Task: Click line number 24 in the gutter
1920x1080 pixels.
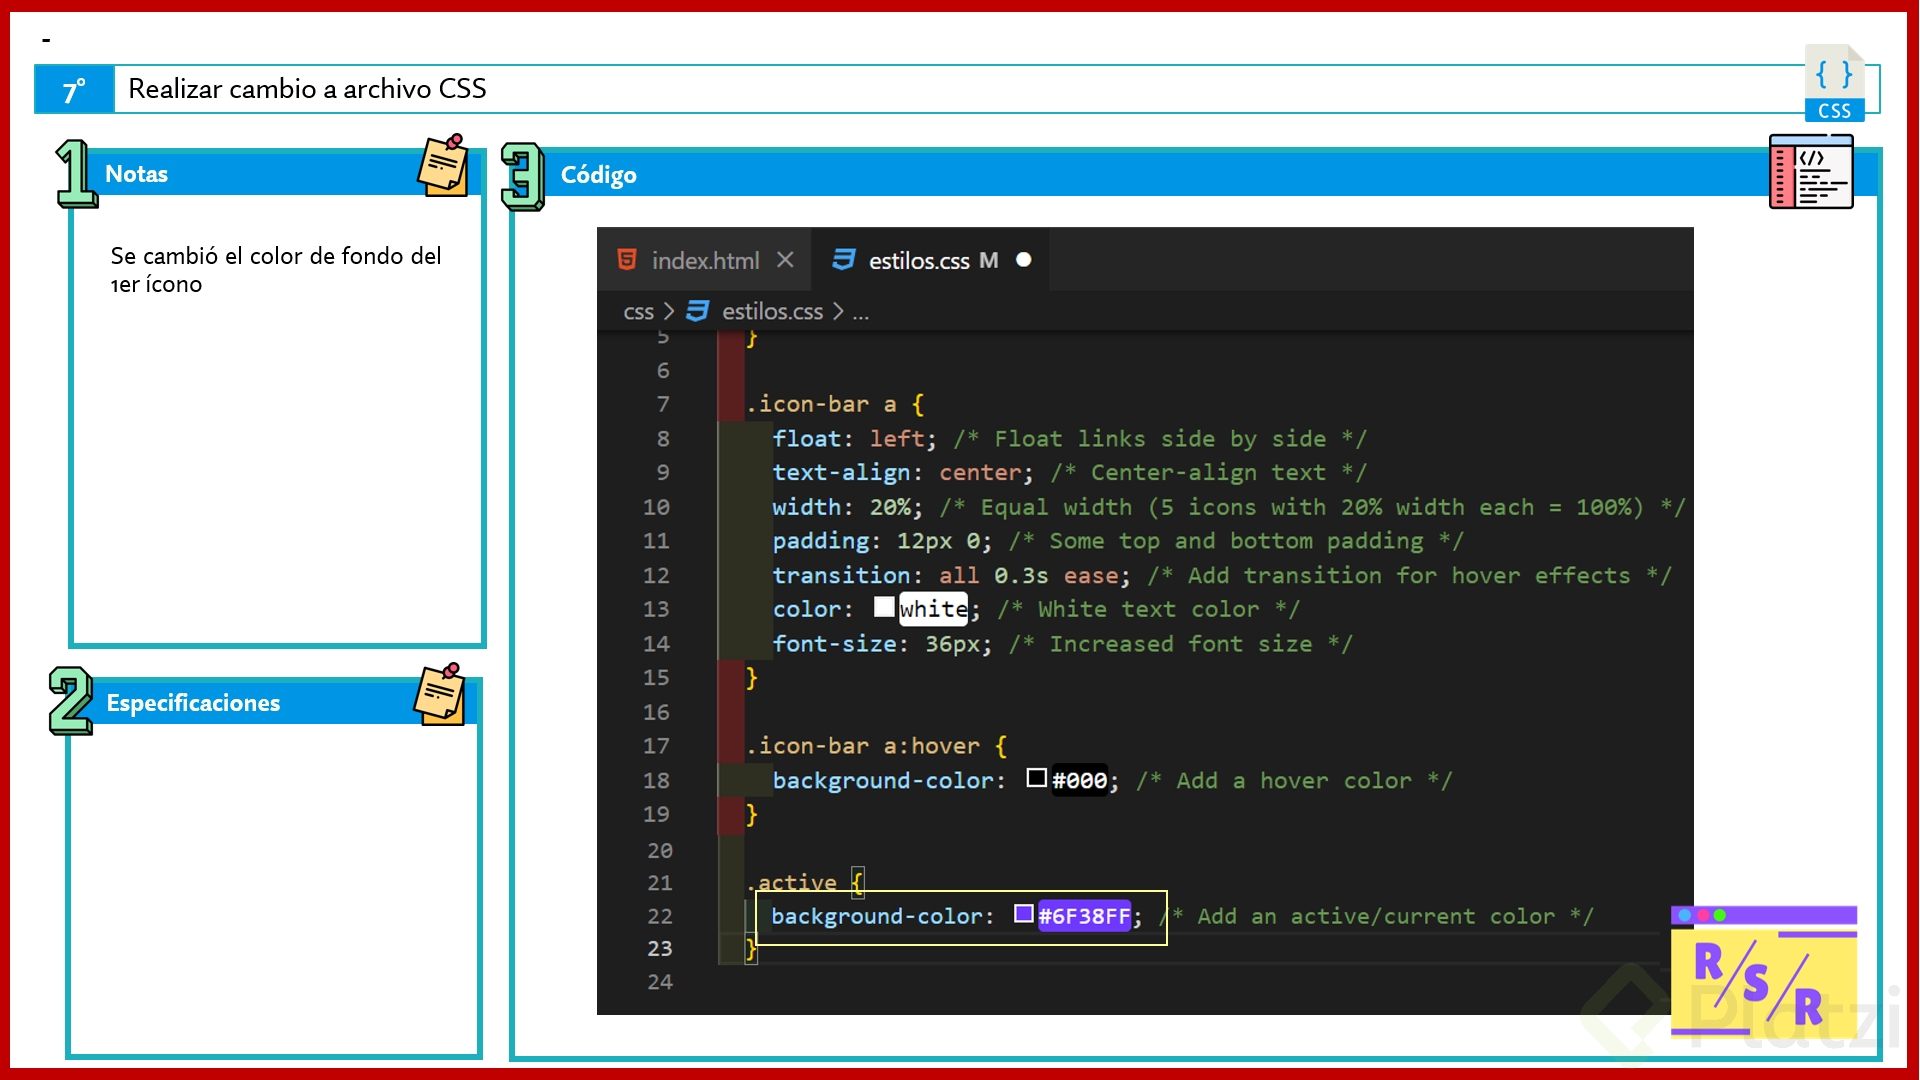Action: coord(660,982)
